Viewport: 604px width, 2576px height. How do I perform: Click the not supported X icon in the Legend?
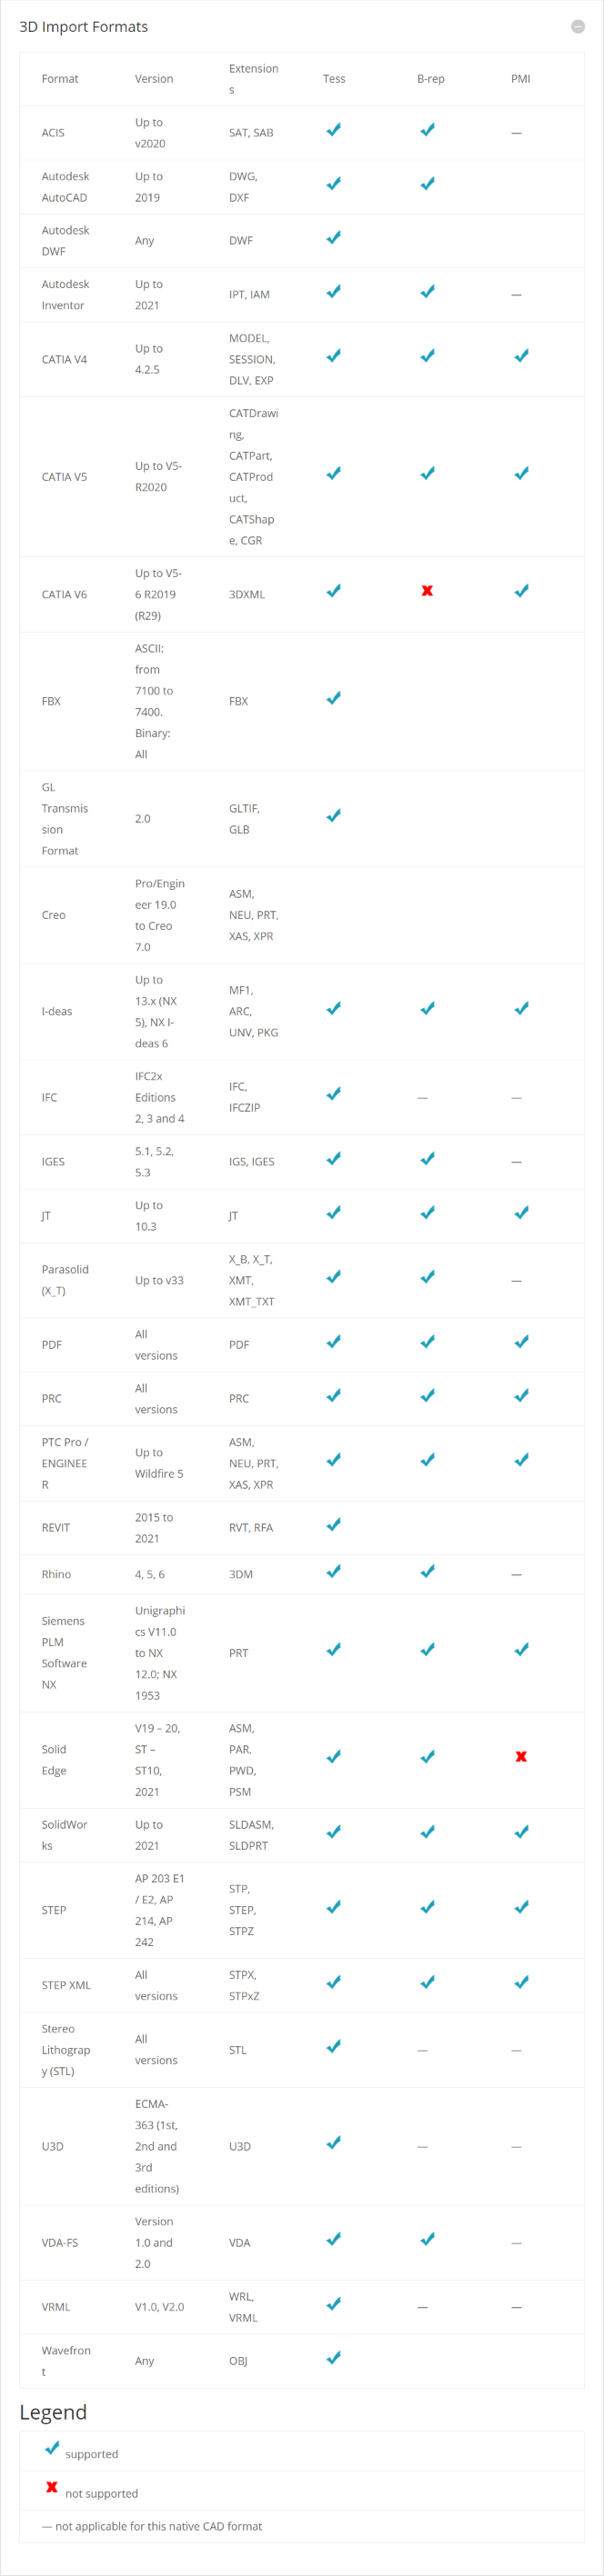[52, 2487]
